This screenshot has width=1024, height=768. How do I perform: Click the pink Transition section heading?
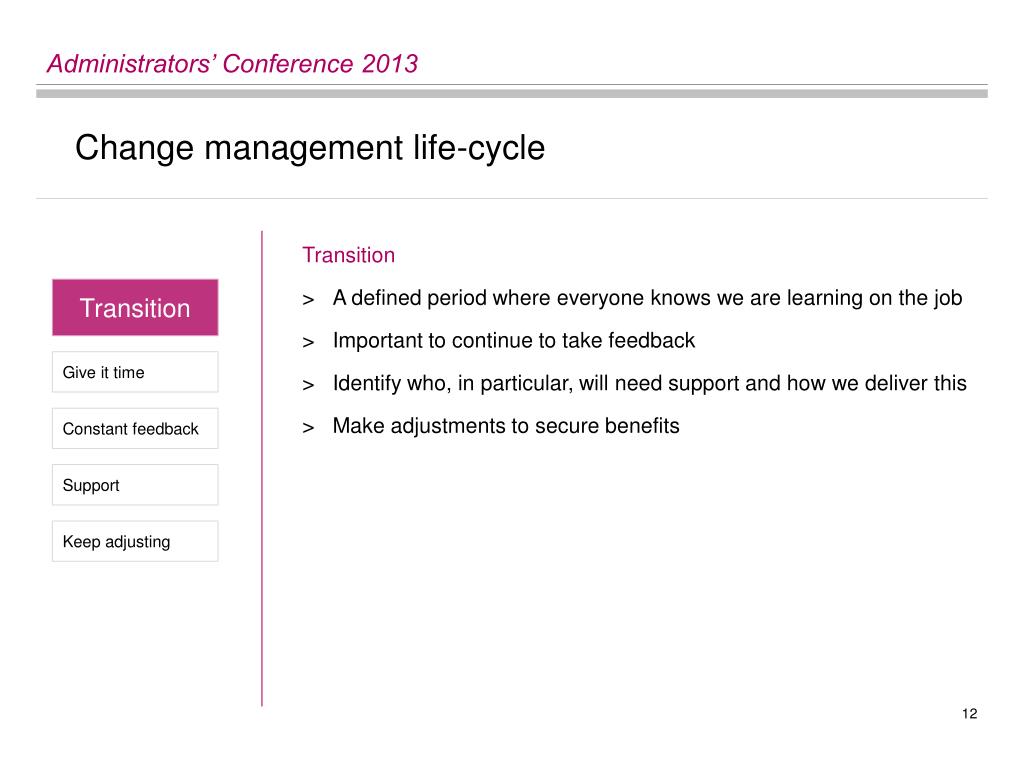349,255
